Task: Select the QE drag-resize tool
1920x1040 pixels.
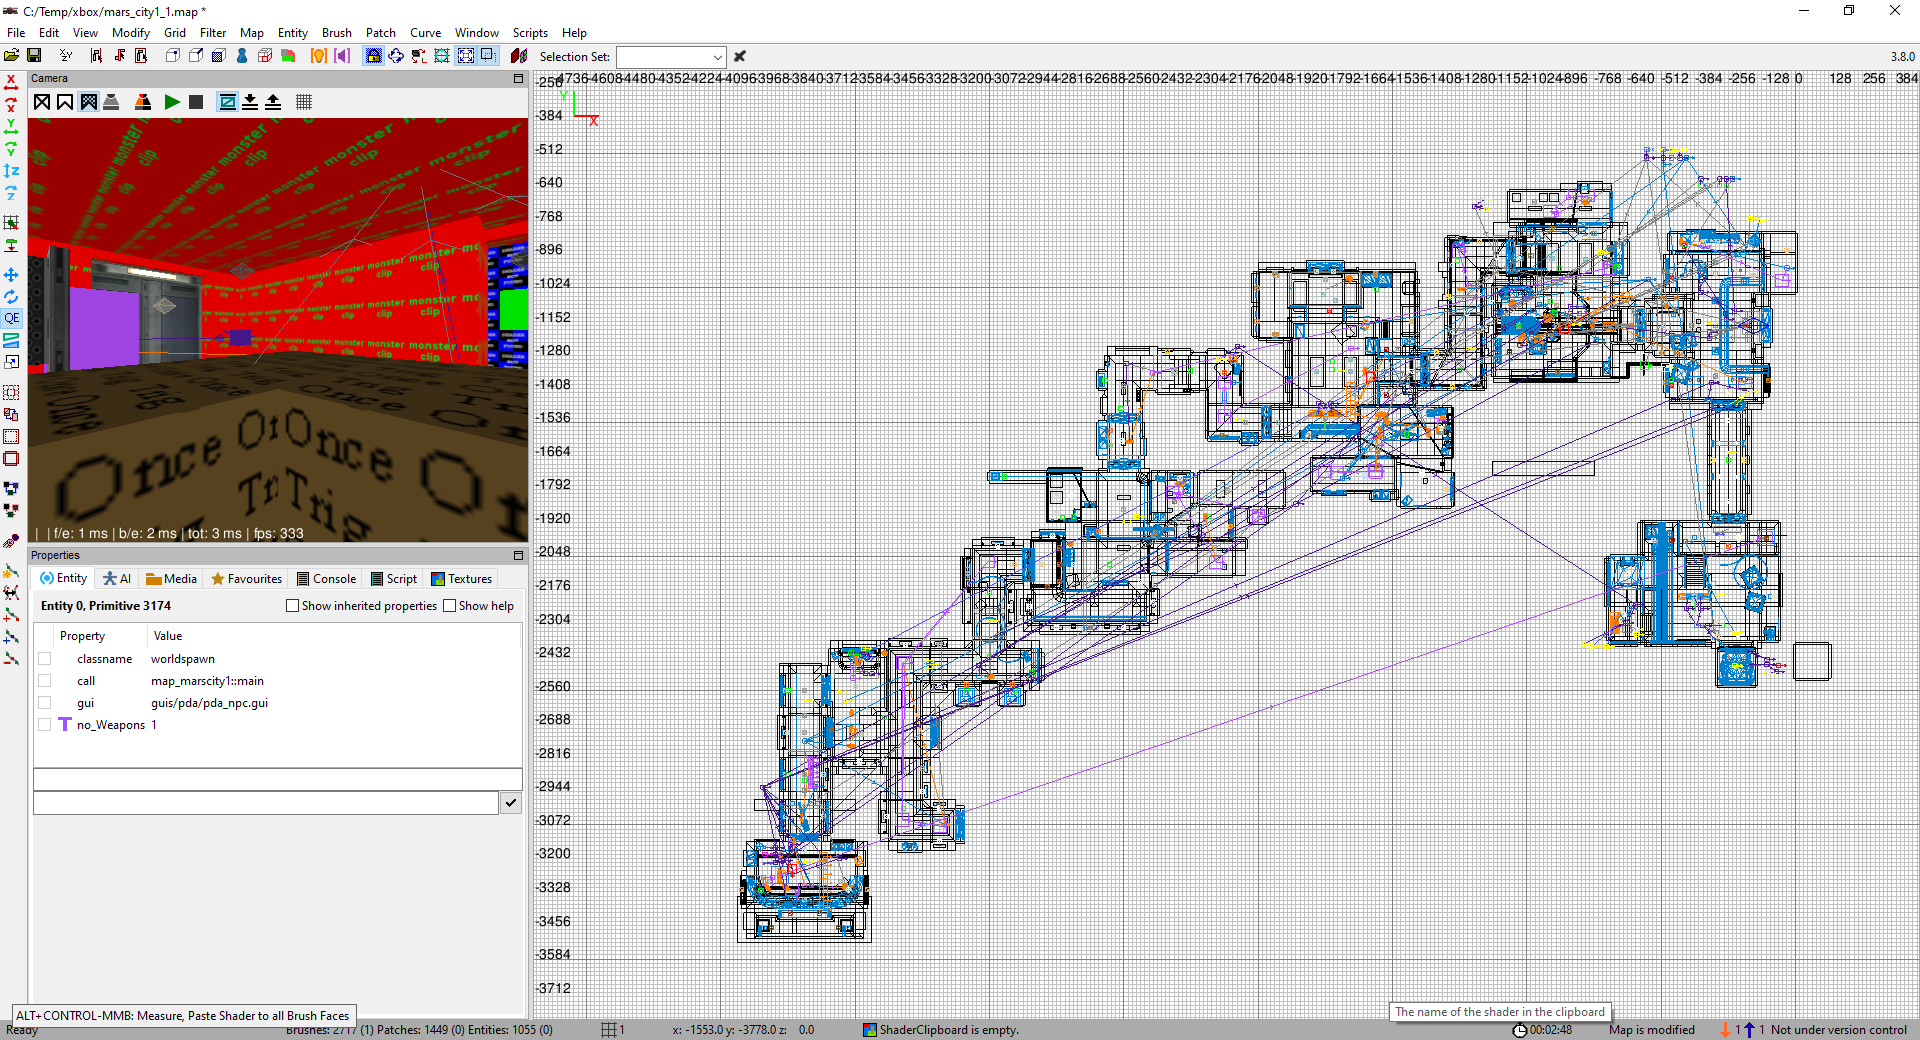Action: 11,318
